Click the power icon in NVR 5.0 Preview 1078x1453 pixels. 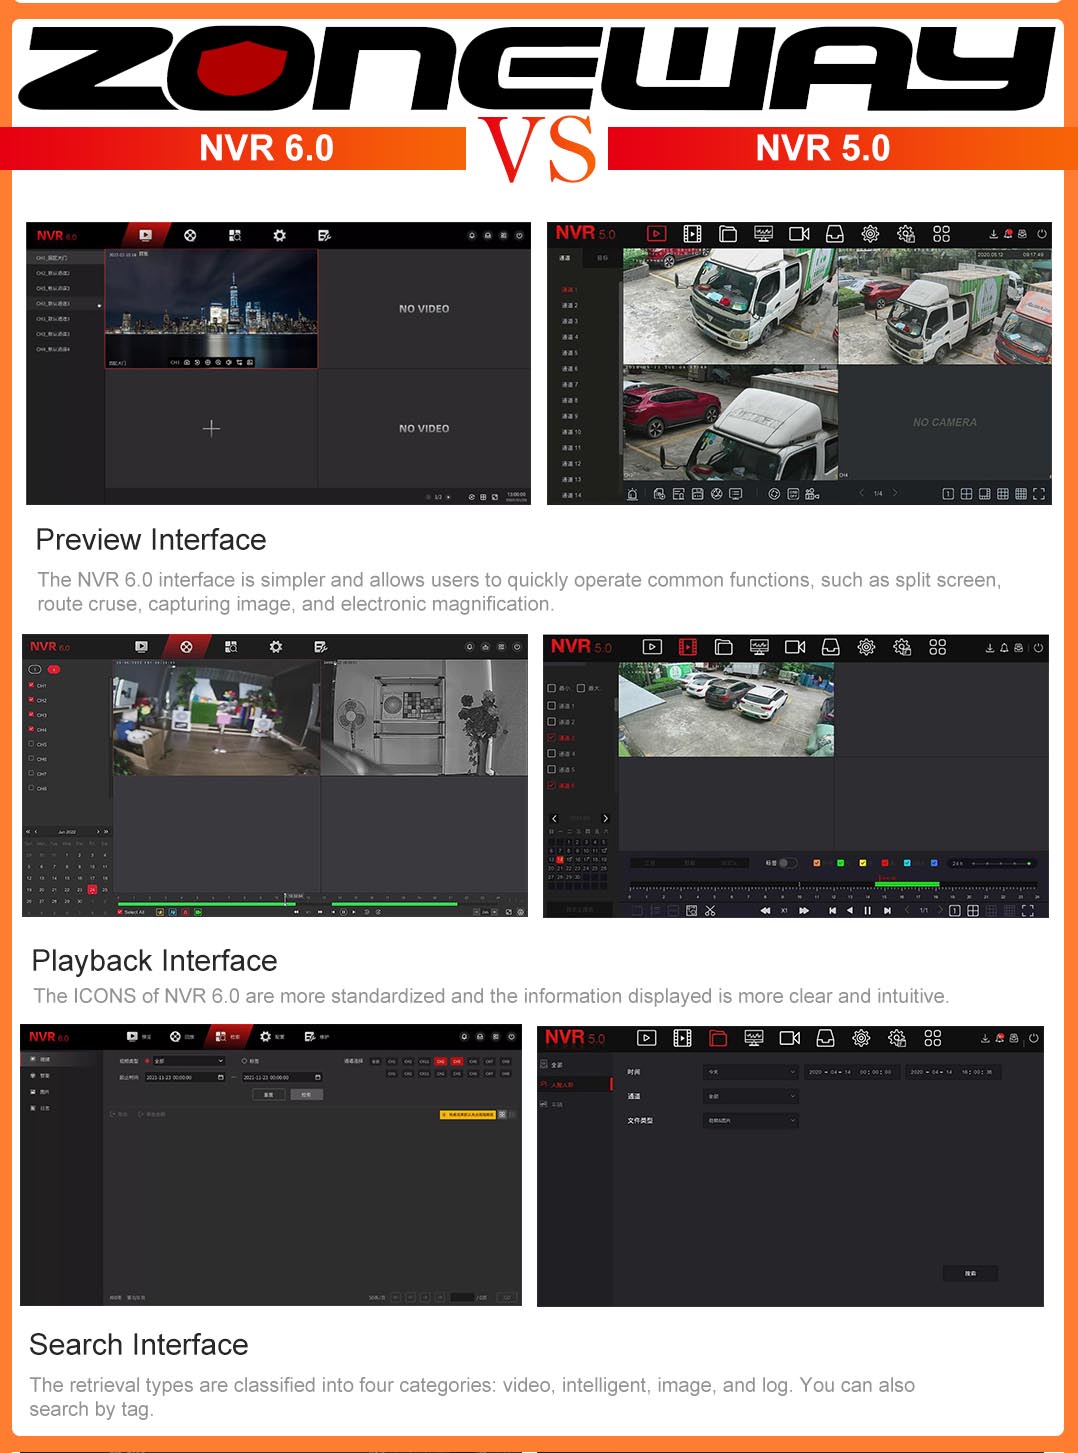[1041, 233]
